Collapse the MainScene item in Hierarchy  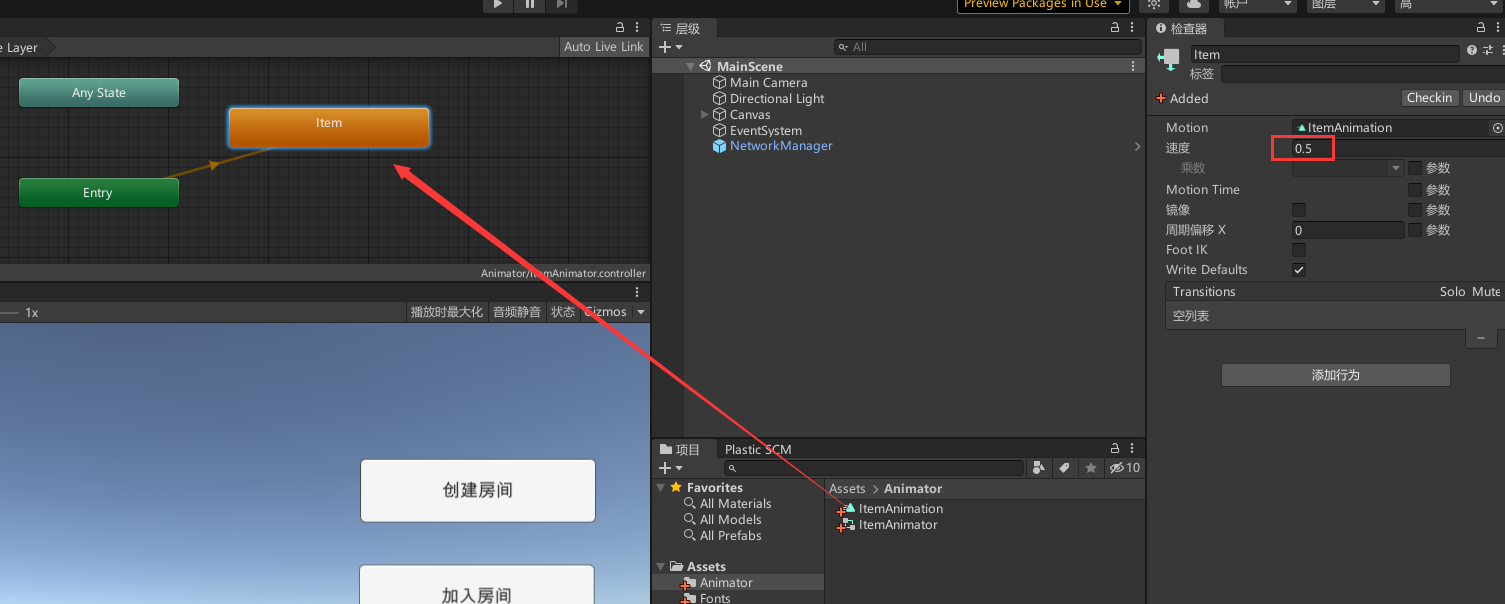tap(689, 65)
